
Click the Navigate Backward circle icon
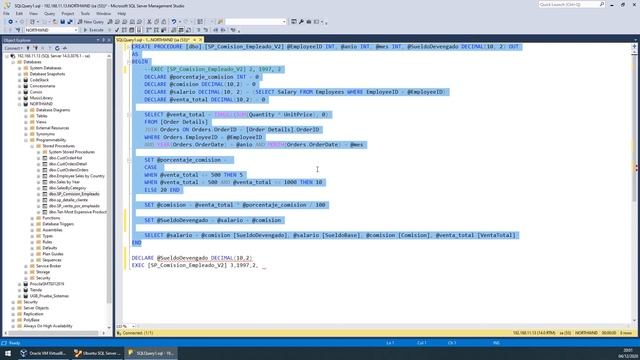point(10,22)
